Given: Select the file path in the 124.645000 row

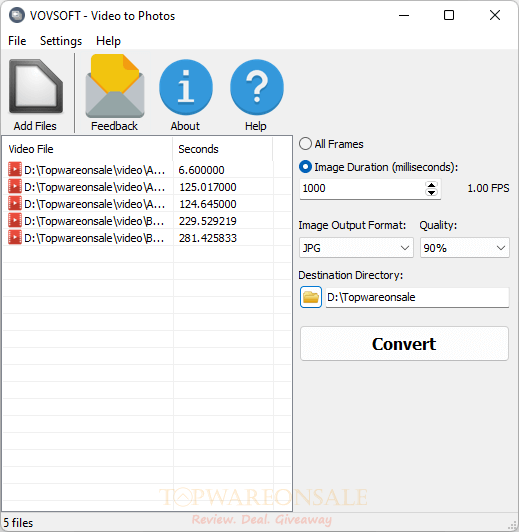Looking at the screenshot, I should 95,204.
